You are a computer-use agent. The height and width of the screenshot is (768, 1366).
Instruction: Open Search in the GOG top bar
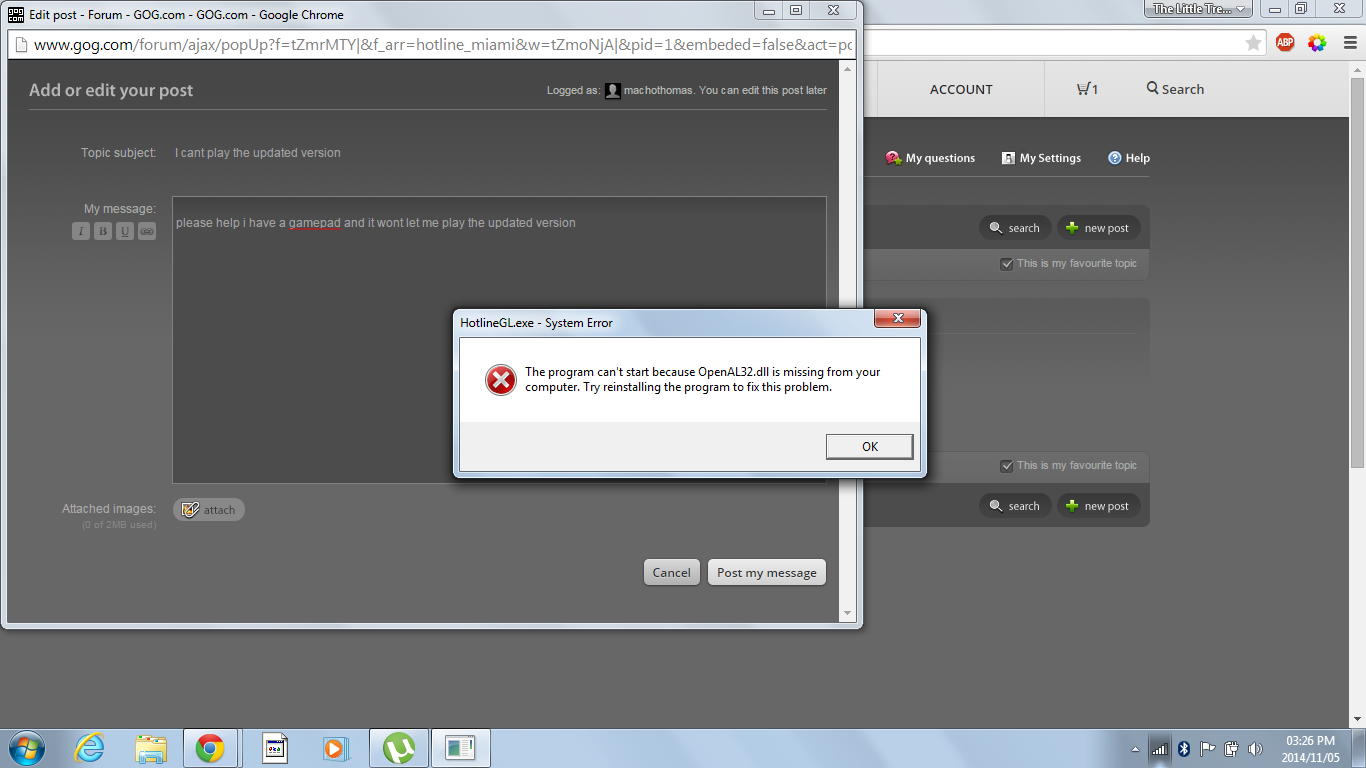tap(1175, 89)
